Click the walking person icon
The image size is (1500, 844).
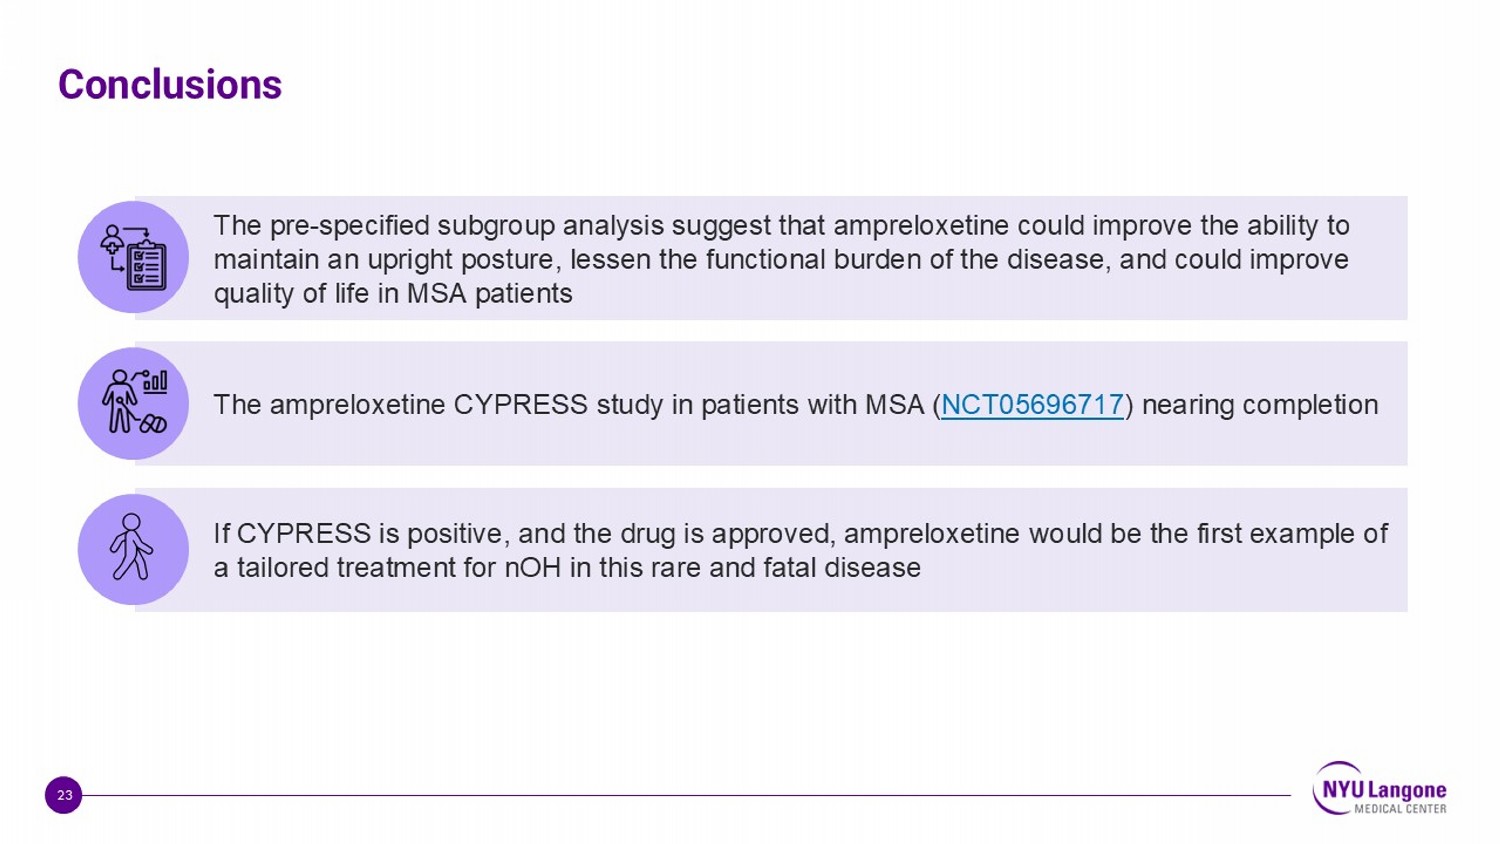tap(133, 549)
